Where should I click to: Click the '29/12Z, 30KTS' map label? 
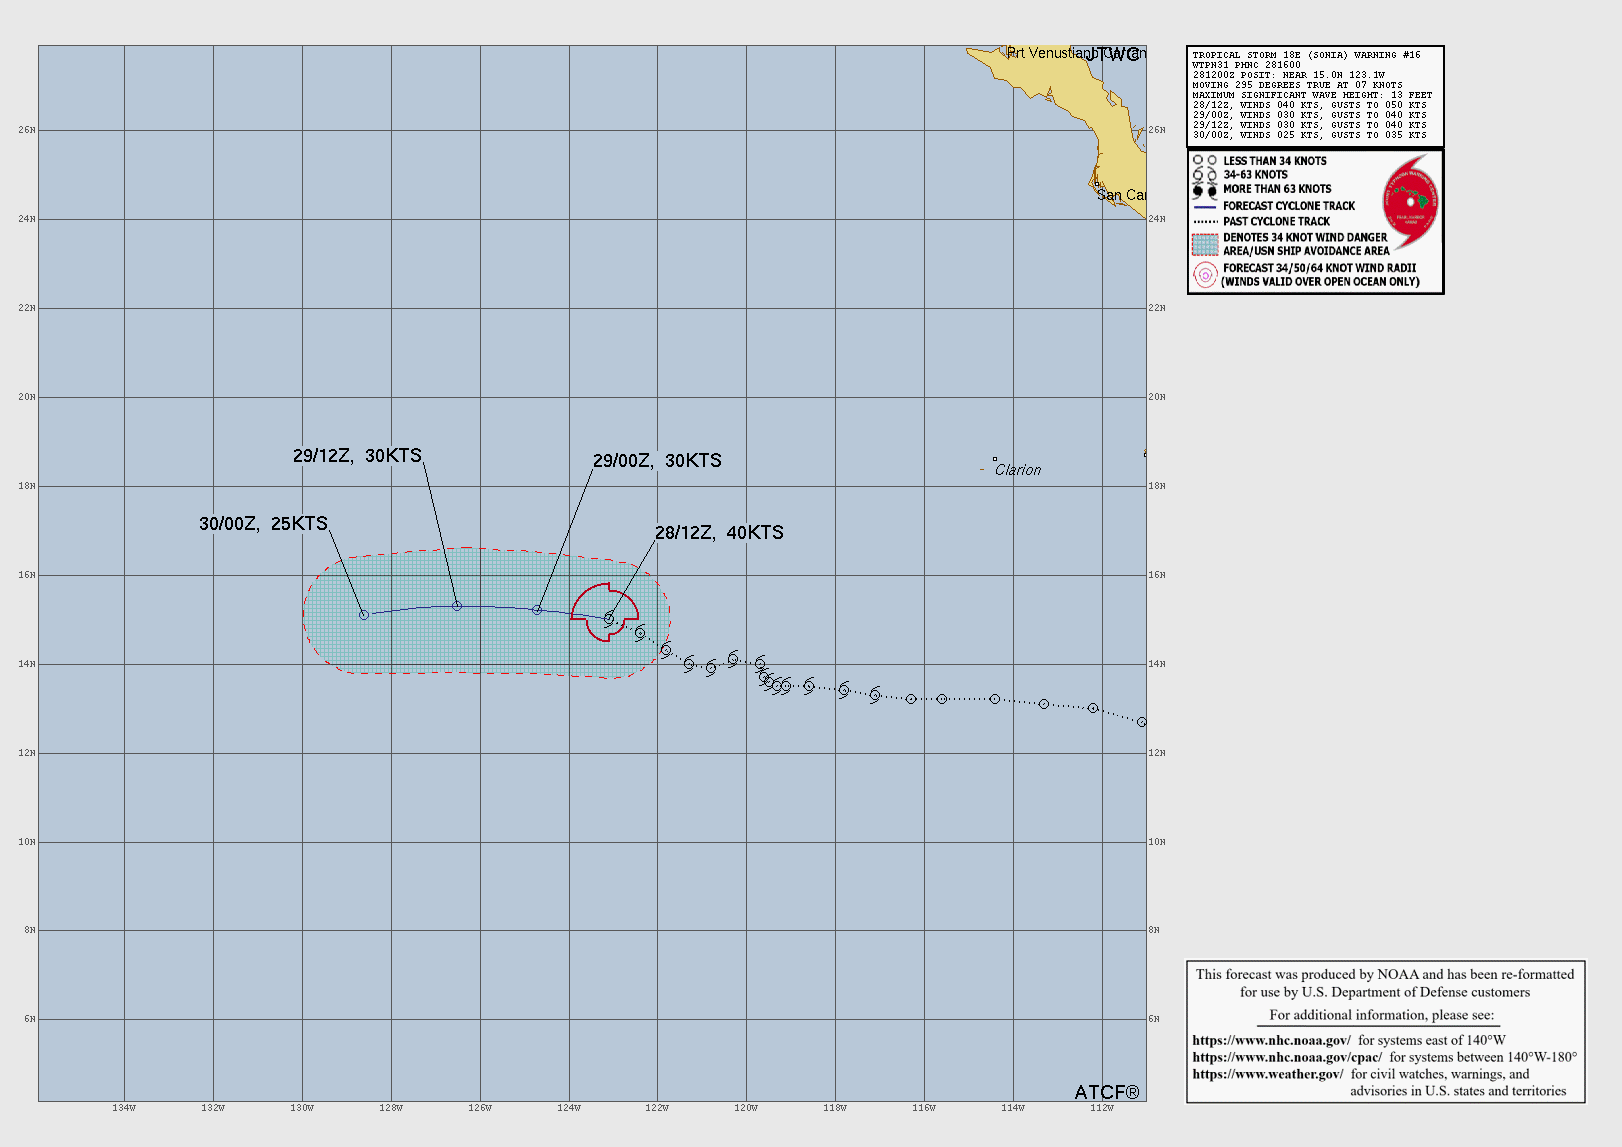click(x=357, y=456)
